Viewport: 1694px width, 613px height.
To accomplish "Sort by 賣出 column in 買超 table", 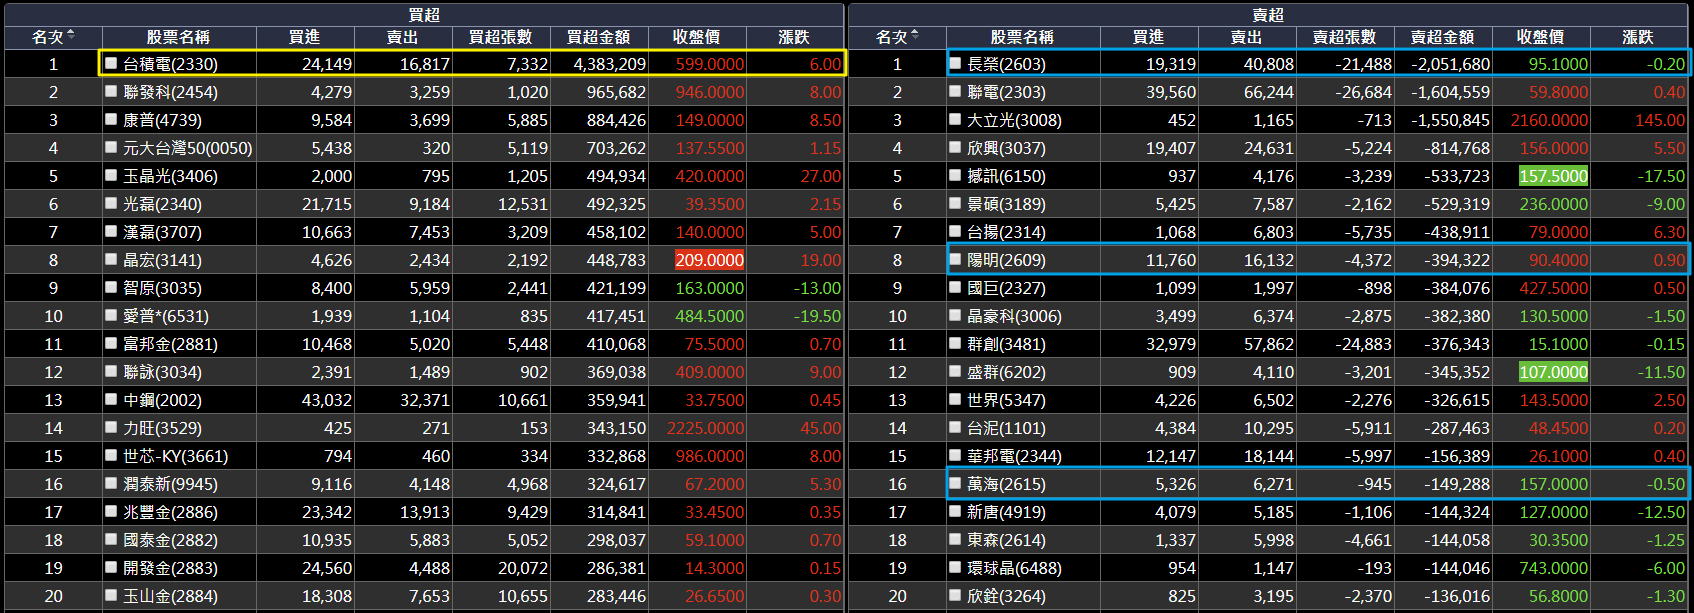I will tap(403, 37).
